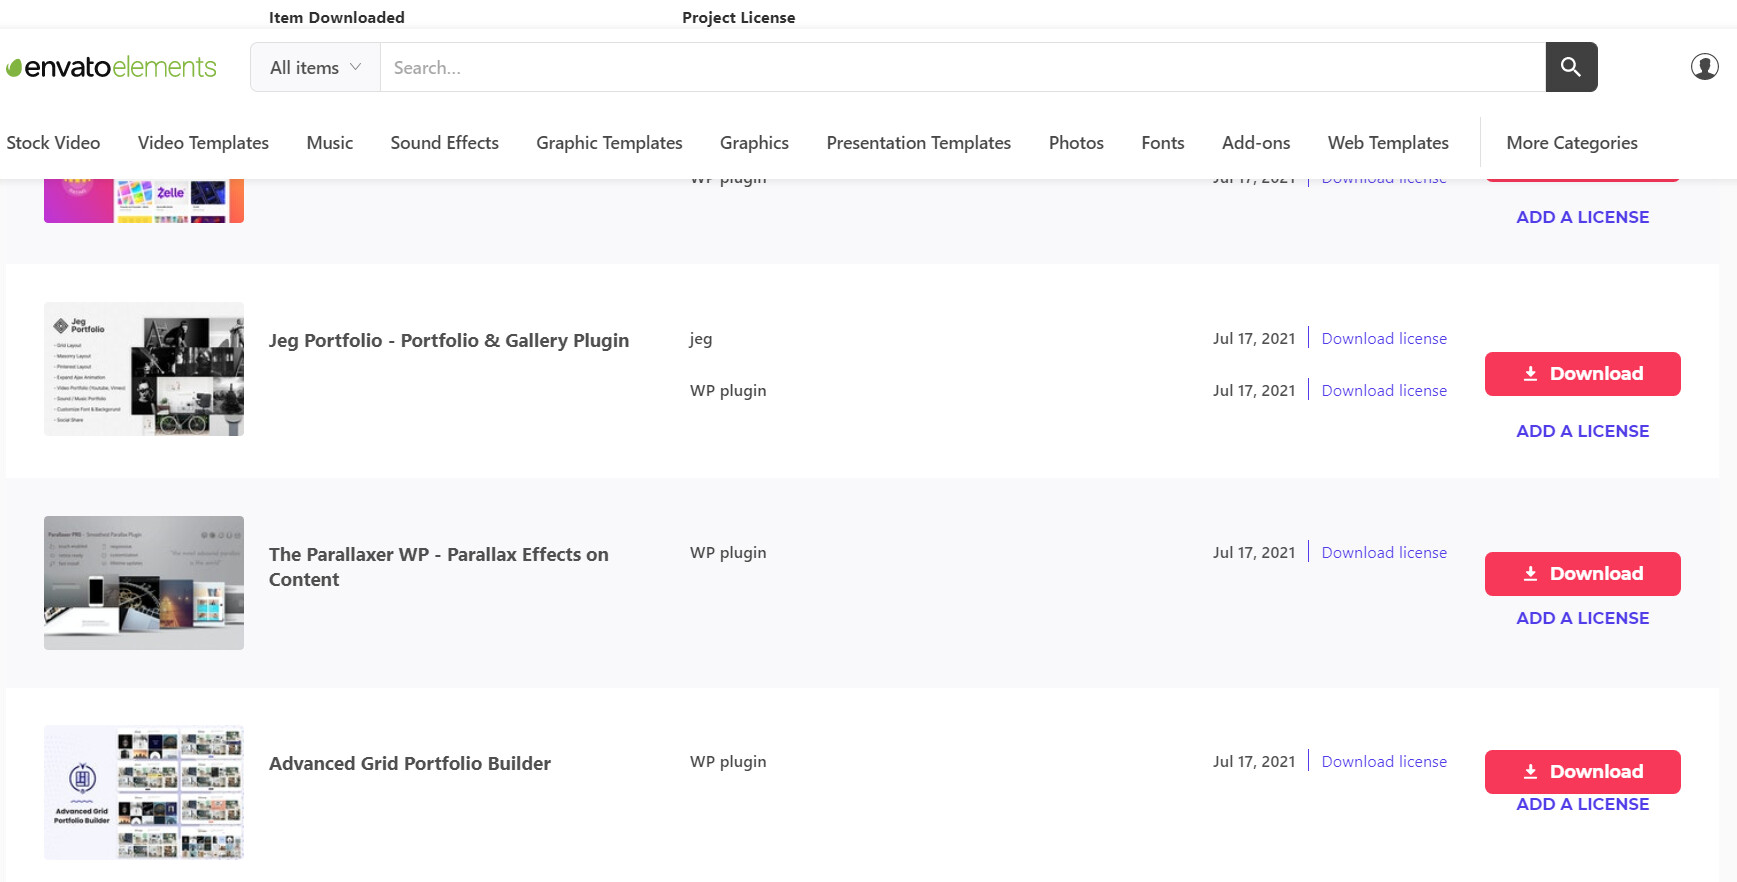Download Advanced Grid Portfolio Builder

coord(1582,772)
